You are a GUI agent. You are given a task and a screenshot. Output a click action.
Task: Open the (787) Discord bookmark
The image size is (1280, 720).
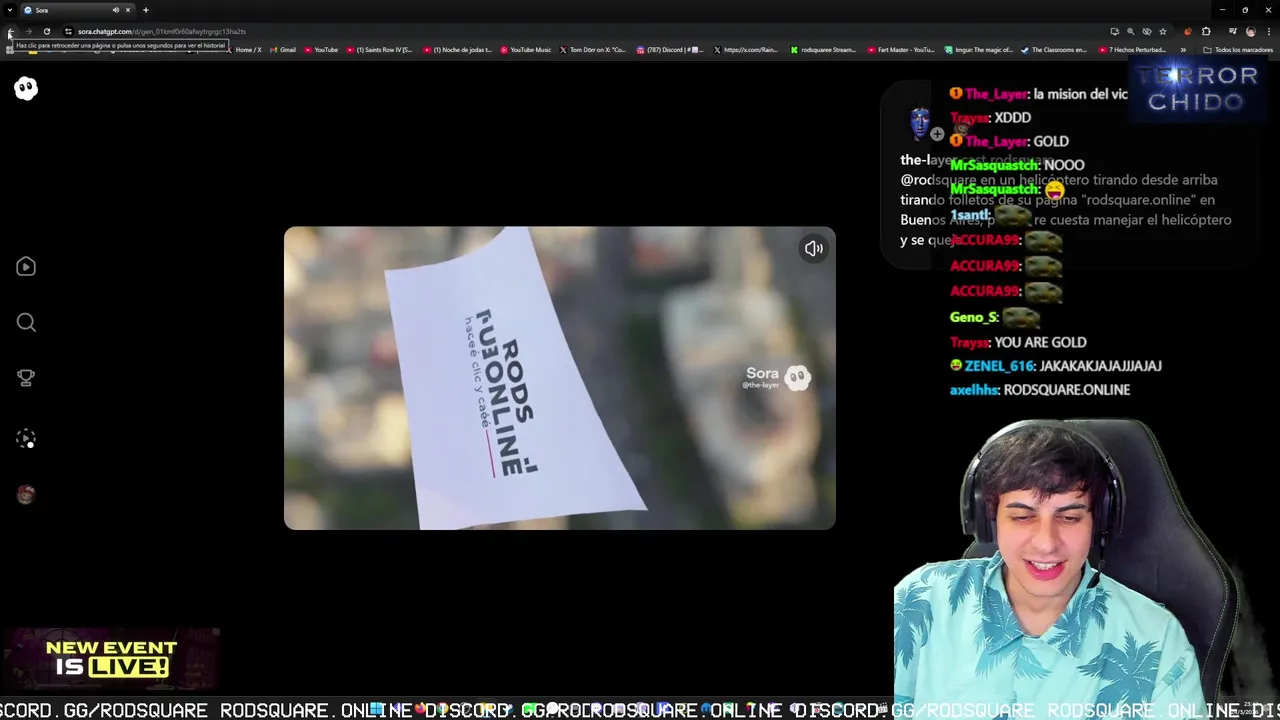[669, 50]
